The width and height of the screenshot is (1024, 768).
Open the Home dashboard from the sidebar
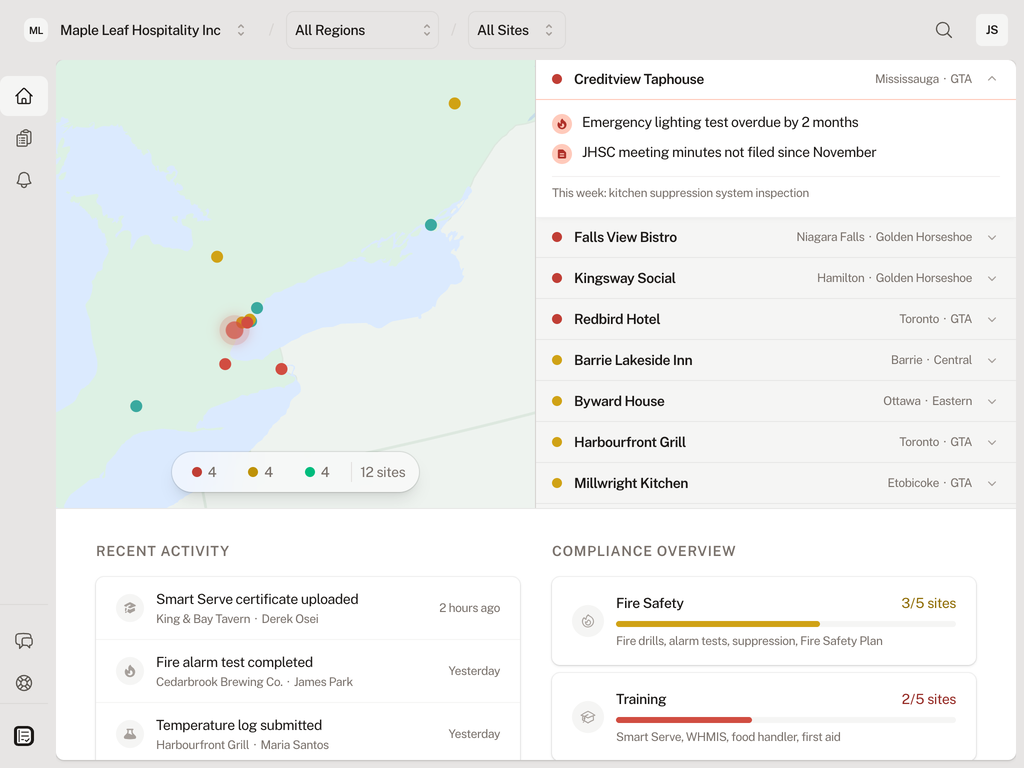click(x=23, y=96)
